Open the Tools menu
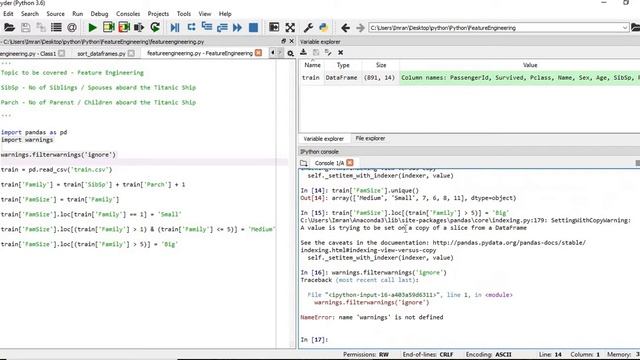The width and height of the screenshot is (640, 360). pos(184,14)
